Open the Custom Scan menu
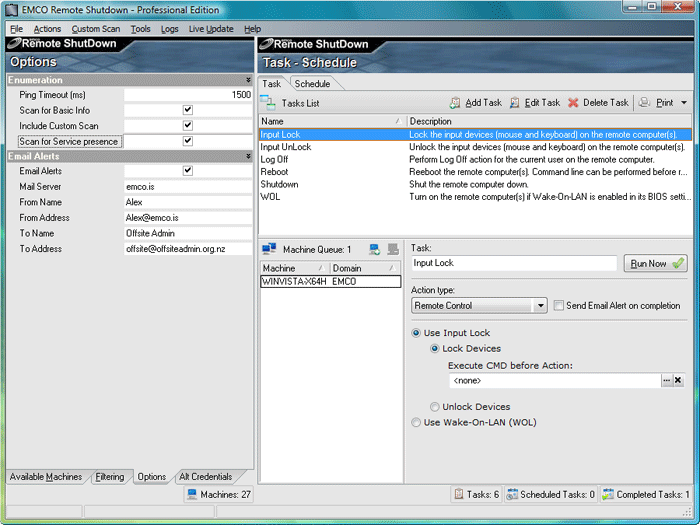700x525 pixels. pos(96,29)
